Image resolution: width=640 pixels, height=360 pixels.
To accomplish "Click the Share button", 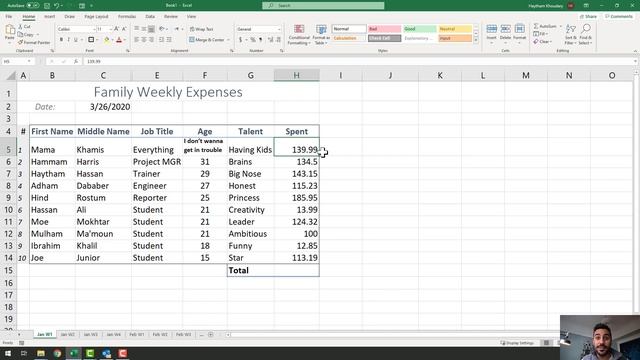I will coord(588,16).
